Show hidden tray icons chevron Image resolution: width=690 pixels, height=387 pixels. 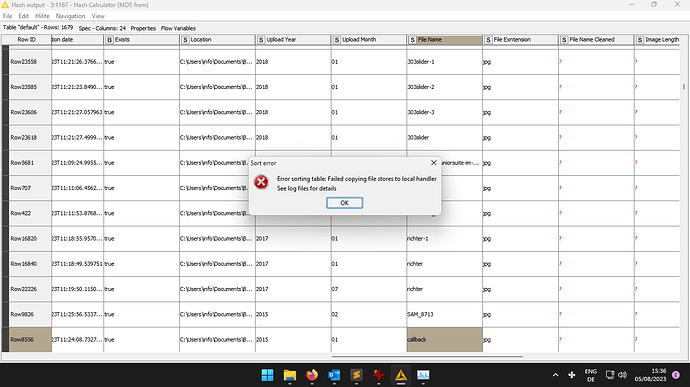point(555,375)
